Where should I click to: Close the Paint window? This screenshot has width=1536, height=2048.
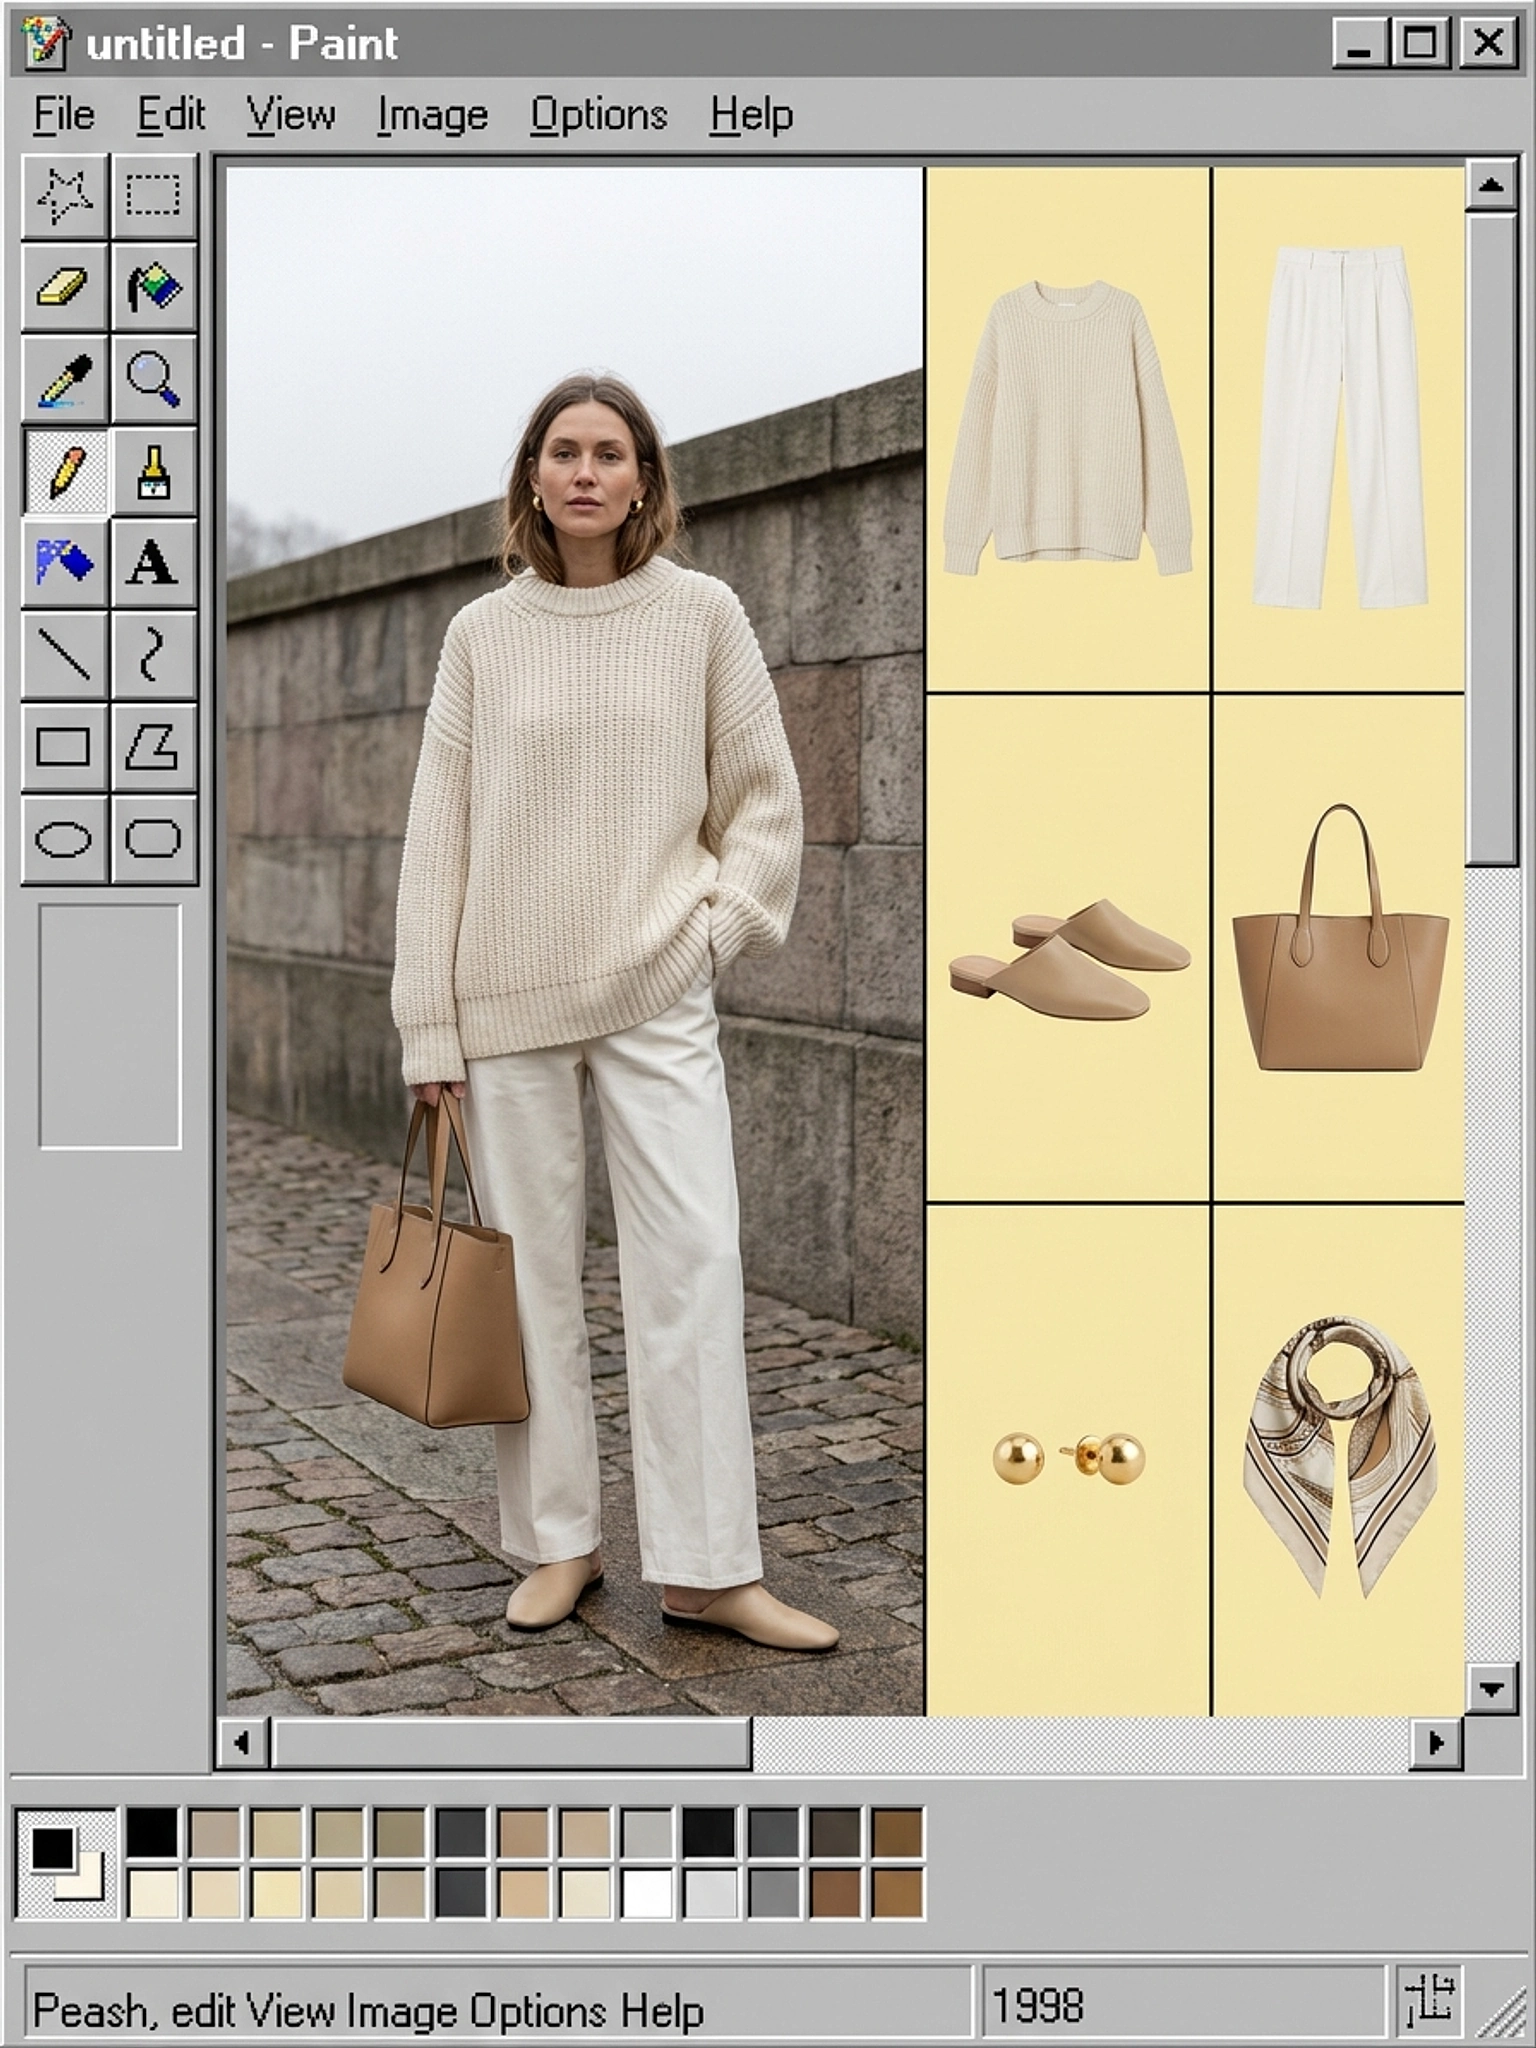coord(1489,43)
